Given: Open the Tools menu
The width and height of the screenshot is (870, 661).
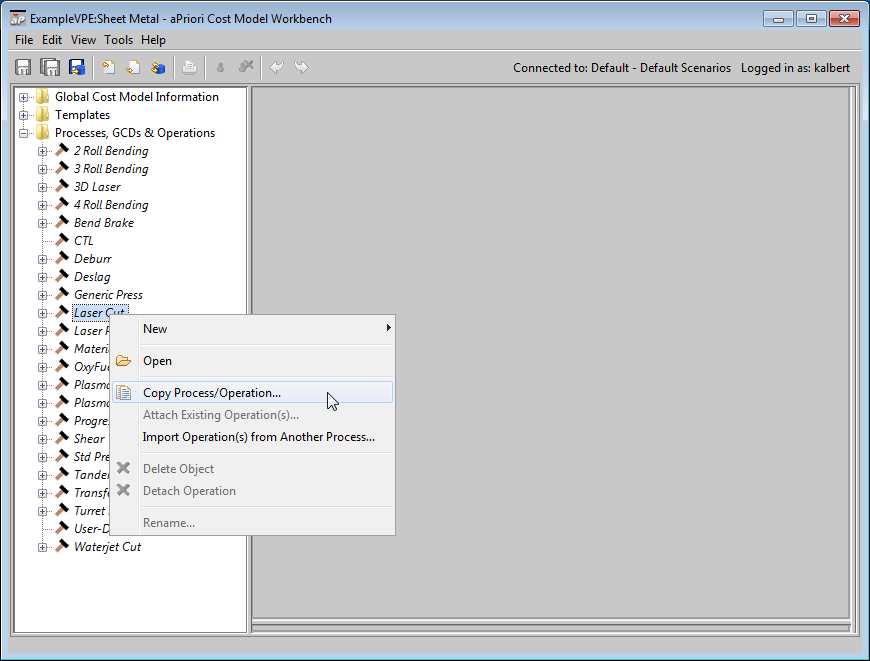Looking at the screenshot, I should [118, 40].
